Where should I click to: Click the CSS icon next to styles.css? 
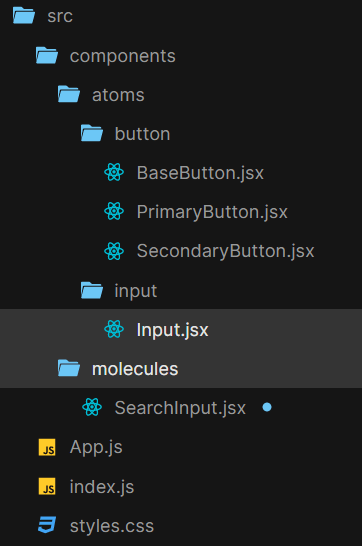(x=47, y=525)
